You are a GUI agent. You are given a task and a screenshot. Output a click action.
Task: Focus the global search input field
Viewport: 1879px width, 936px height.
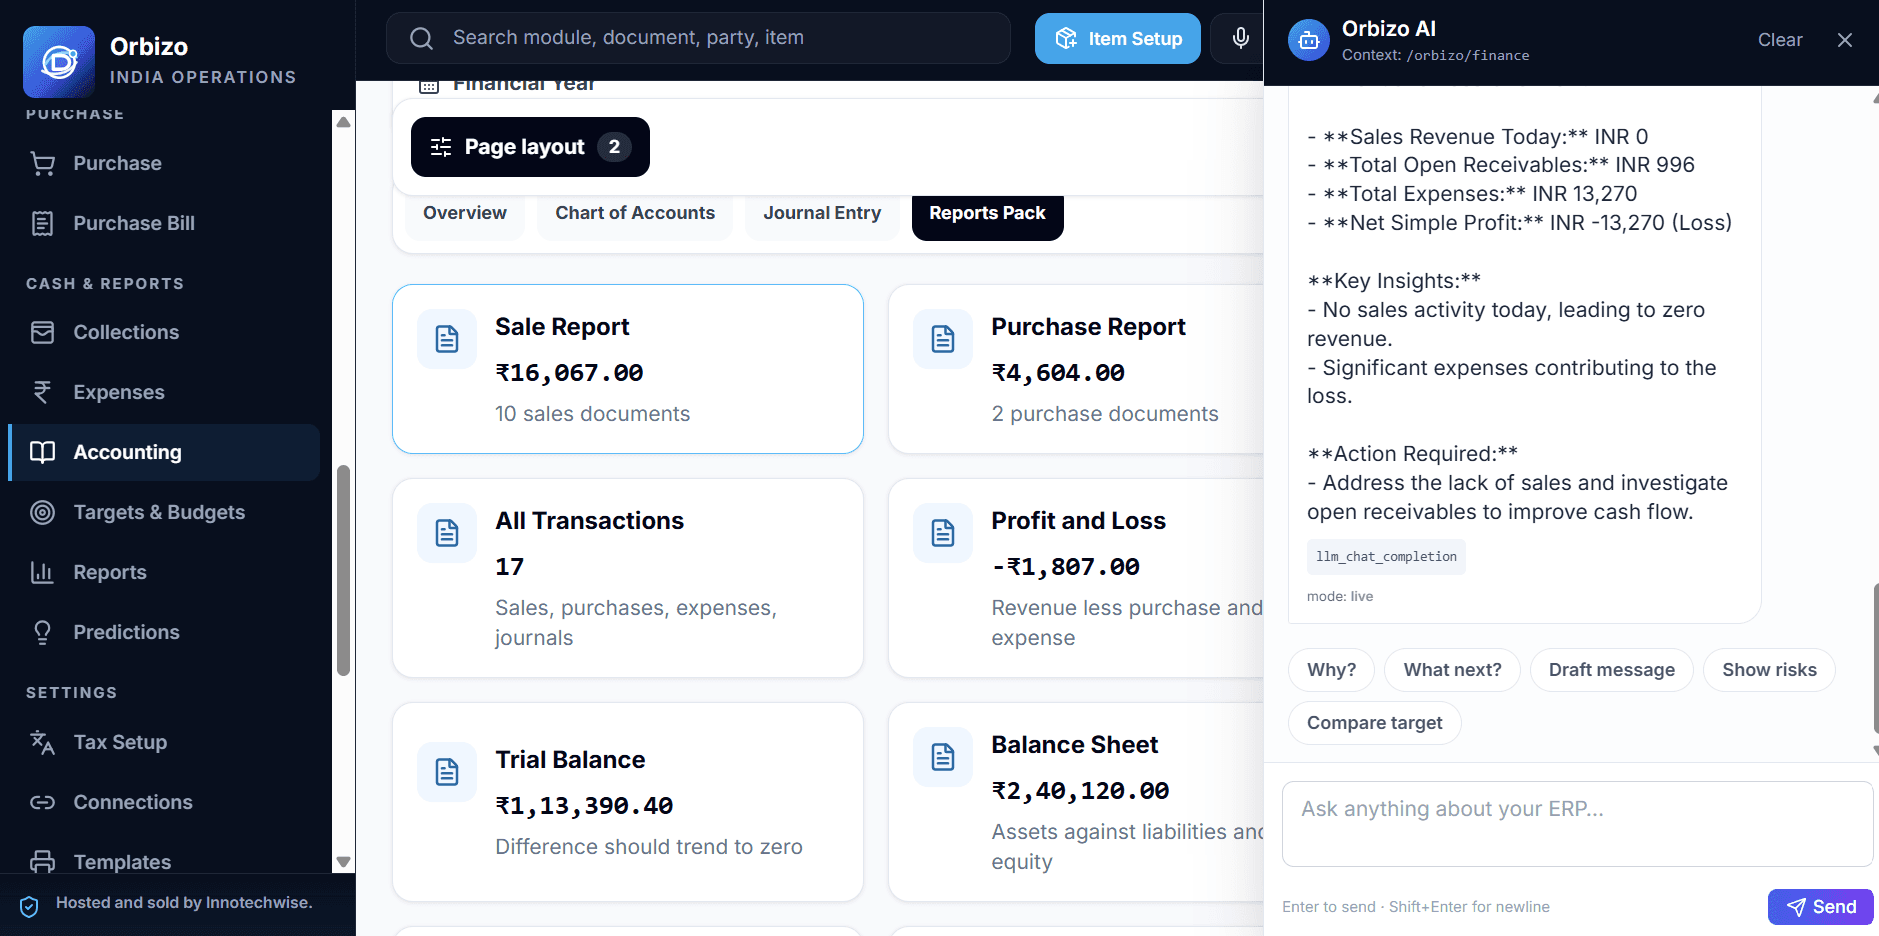point(698,38)
